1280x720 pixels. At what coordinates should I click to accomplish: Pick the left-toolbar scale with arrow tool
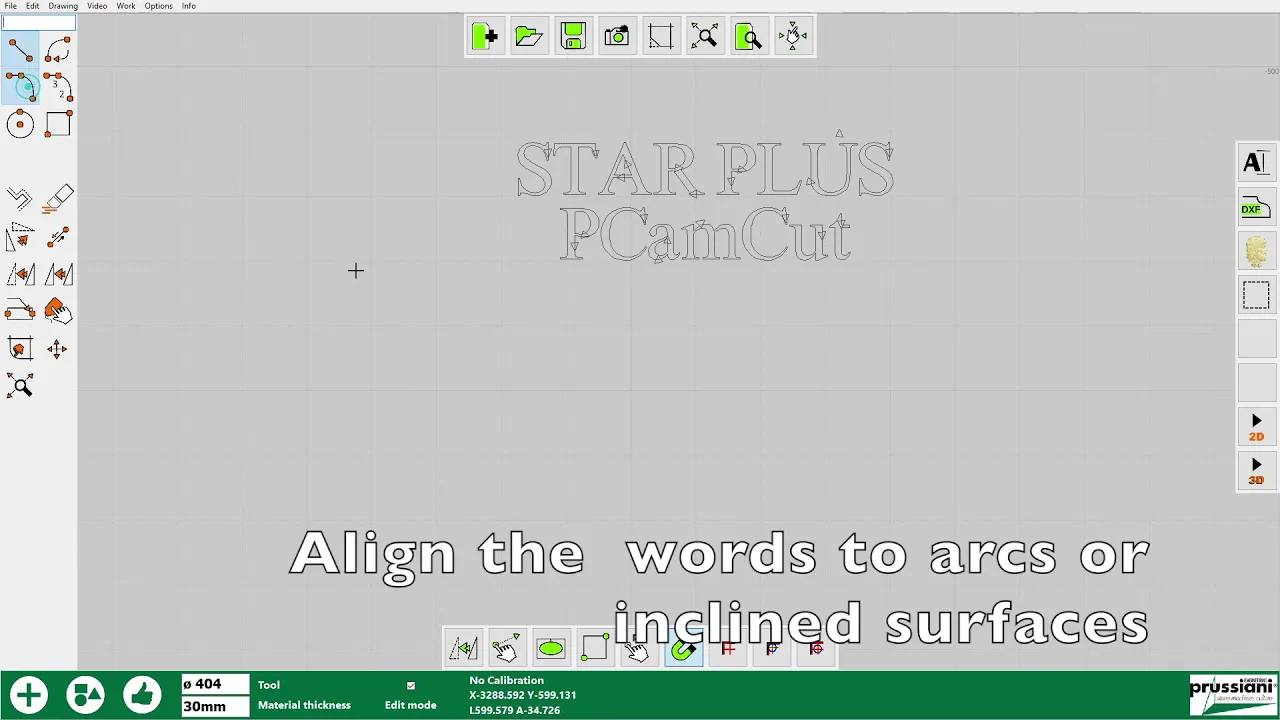pos(20,237)
